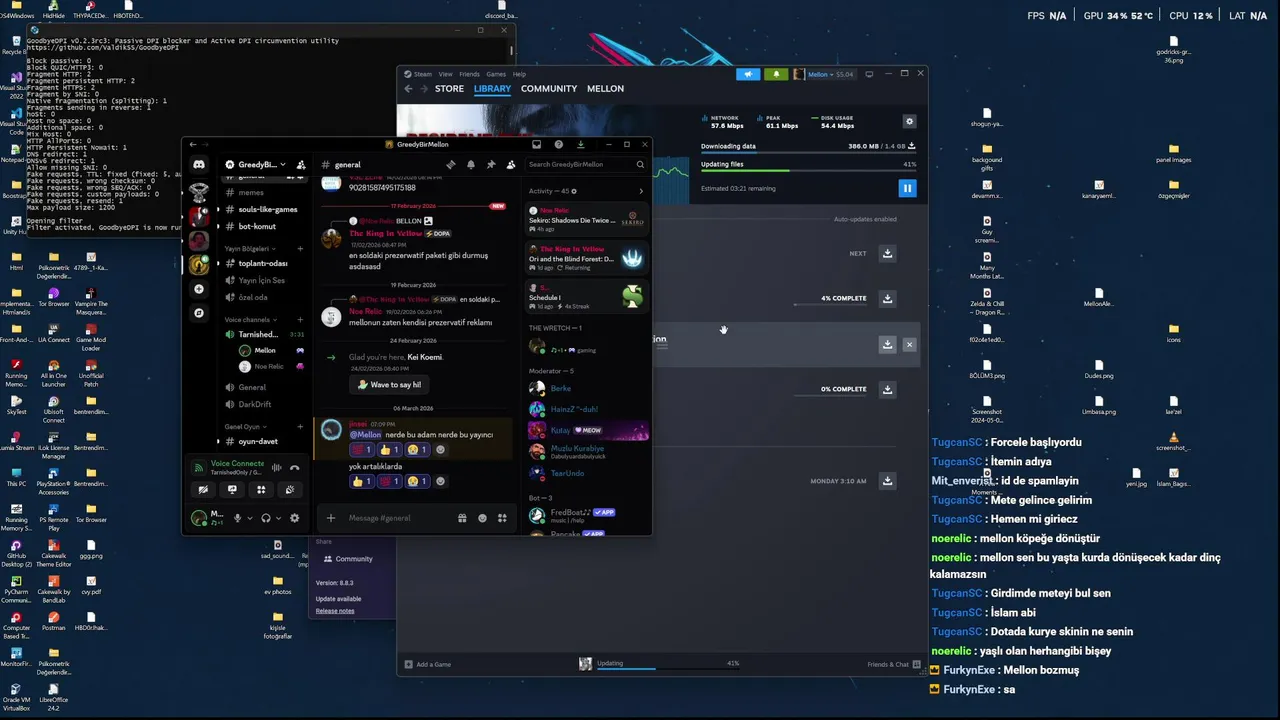Screen dimensions: 1280x720
Task: Toggle noise suppression next to Voice Connected
Action: (277, 467)
